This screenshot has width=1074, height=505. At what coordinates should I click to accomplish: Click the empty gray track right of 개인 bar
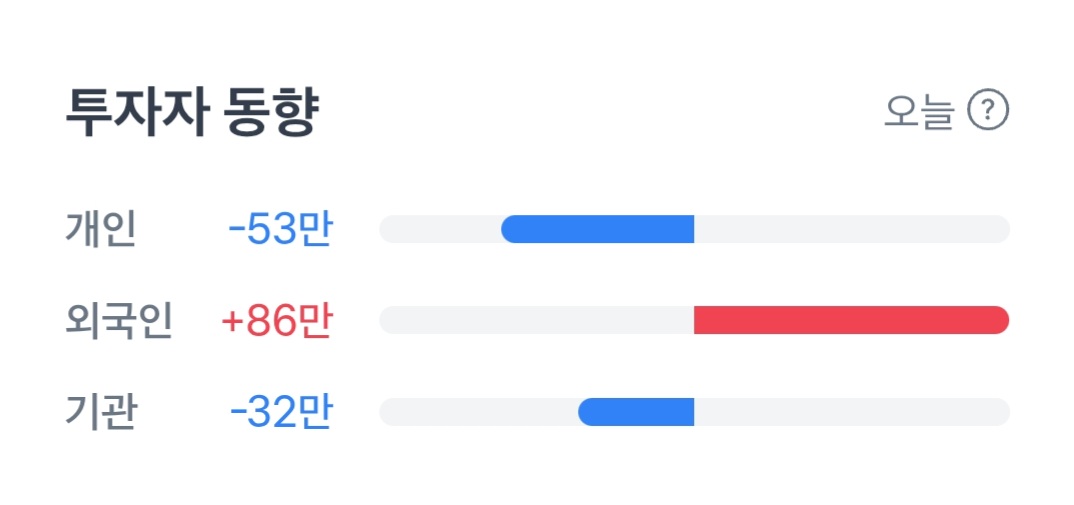pyautogui.click(x=850, y=229)
